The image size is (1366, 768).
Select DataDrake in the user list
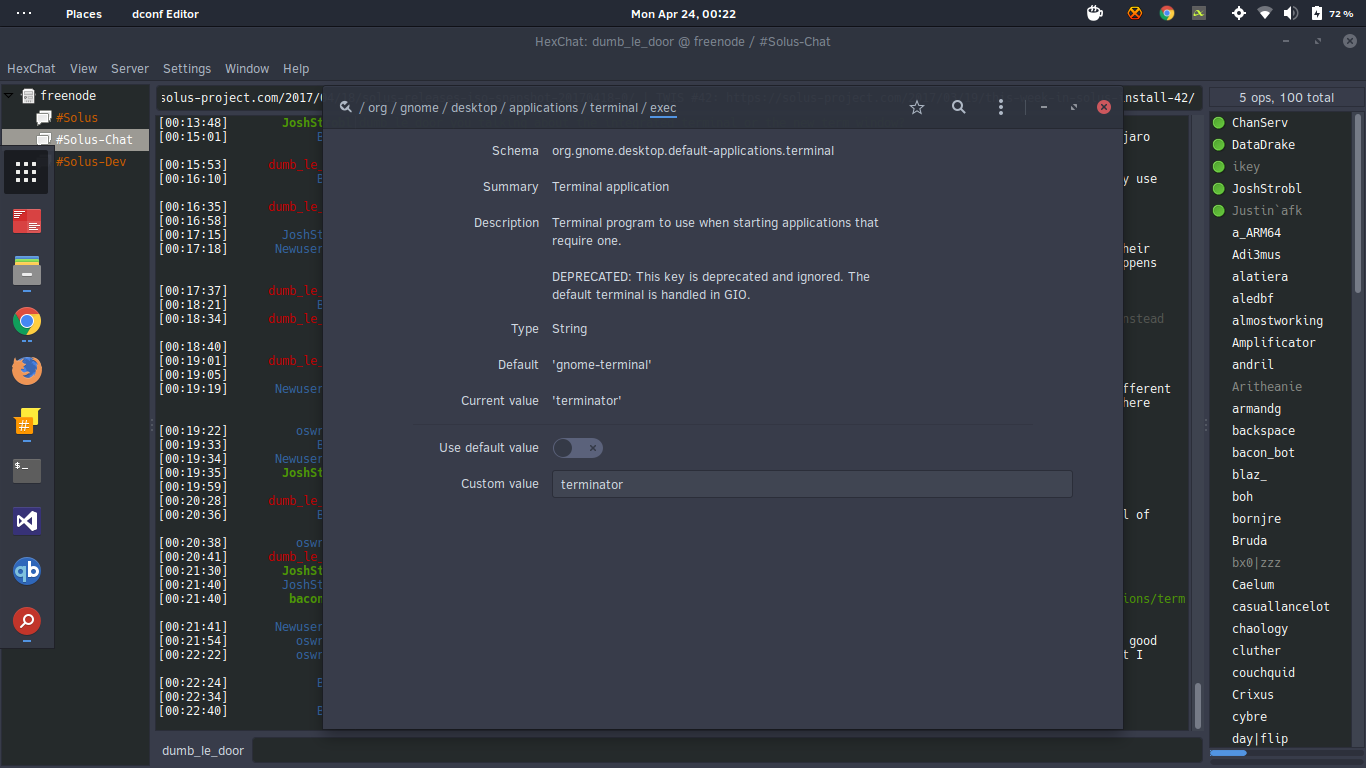(1263, 145)
